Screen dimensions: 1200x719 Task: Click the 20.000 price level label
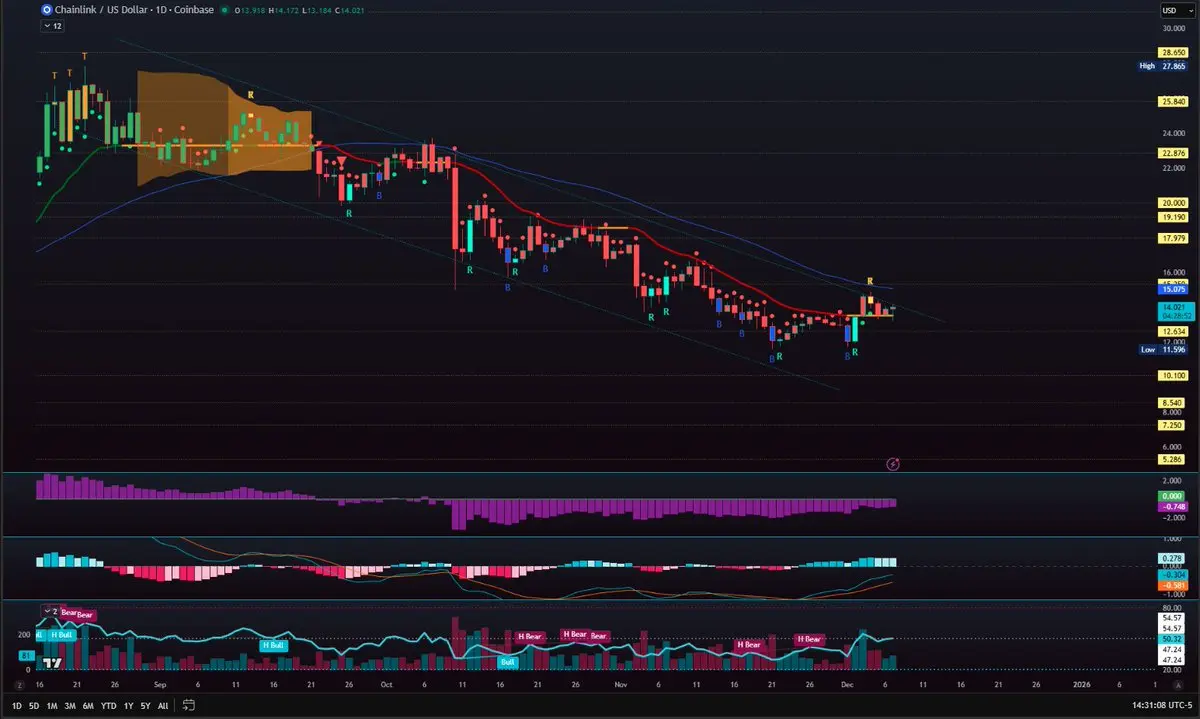tap(1172, 203)
